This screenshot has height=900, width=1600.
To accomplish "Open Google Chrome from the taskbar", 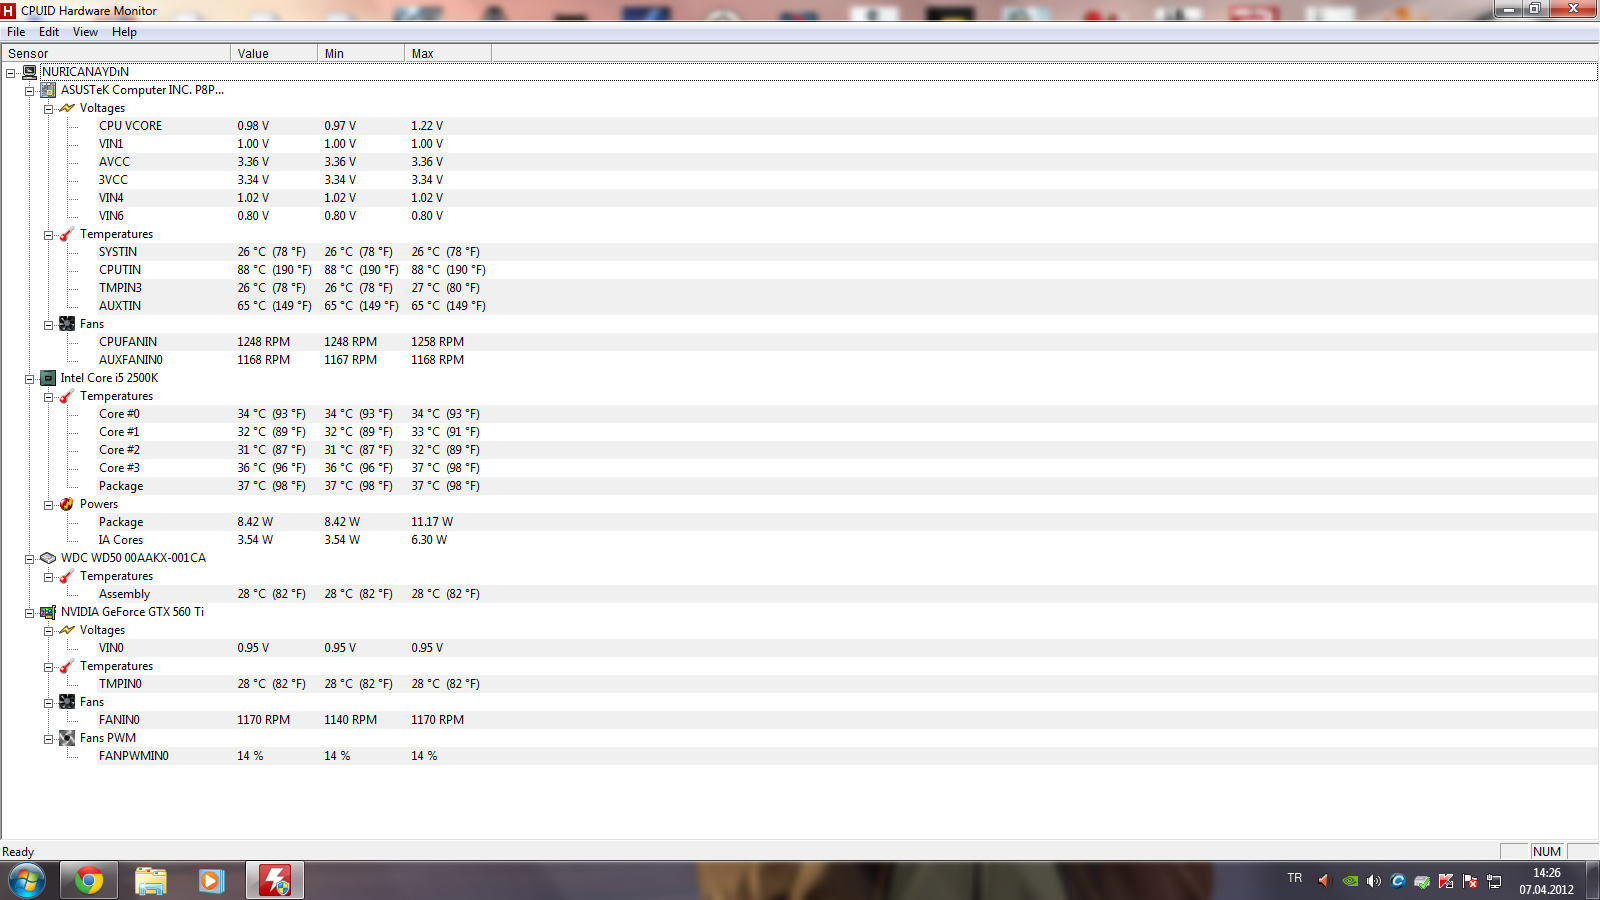I will click(89, 881).
